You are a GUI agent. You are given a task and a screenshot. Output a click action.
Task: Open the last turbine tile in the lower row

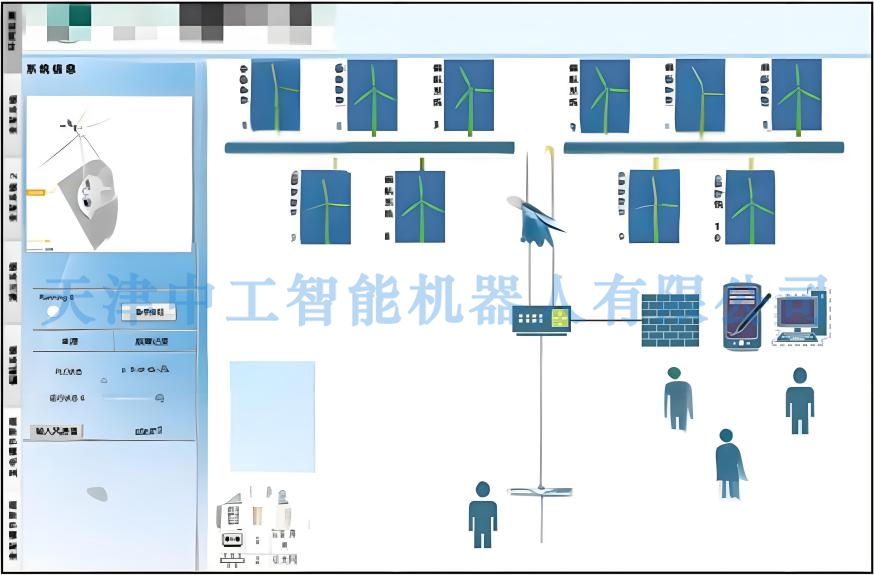pos(750,207)
